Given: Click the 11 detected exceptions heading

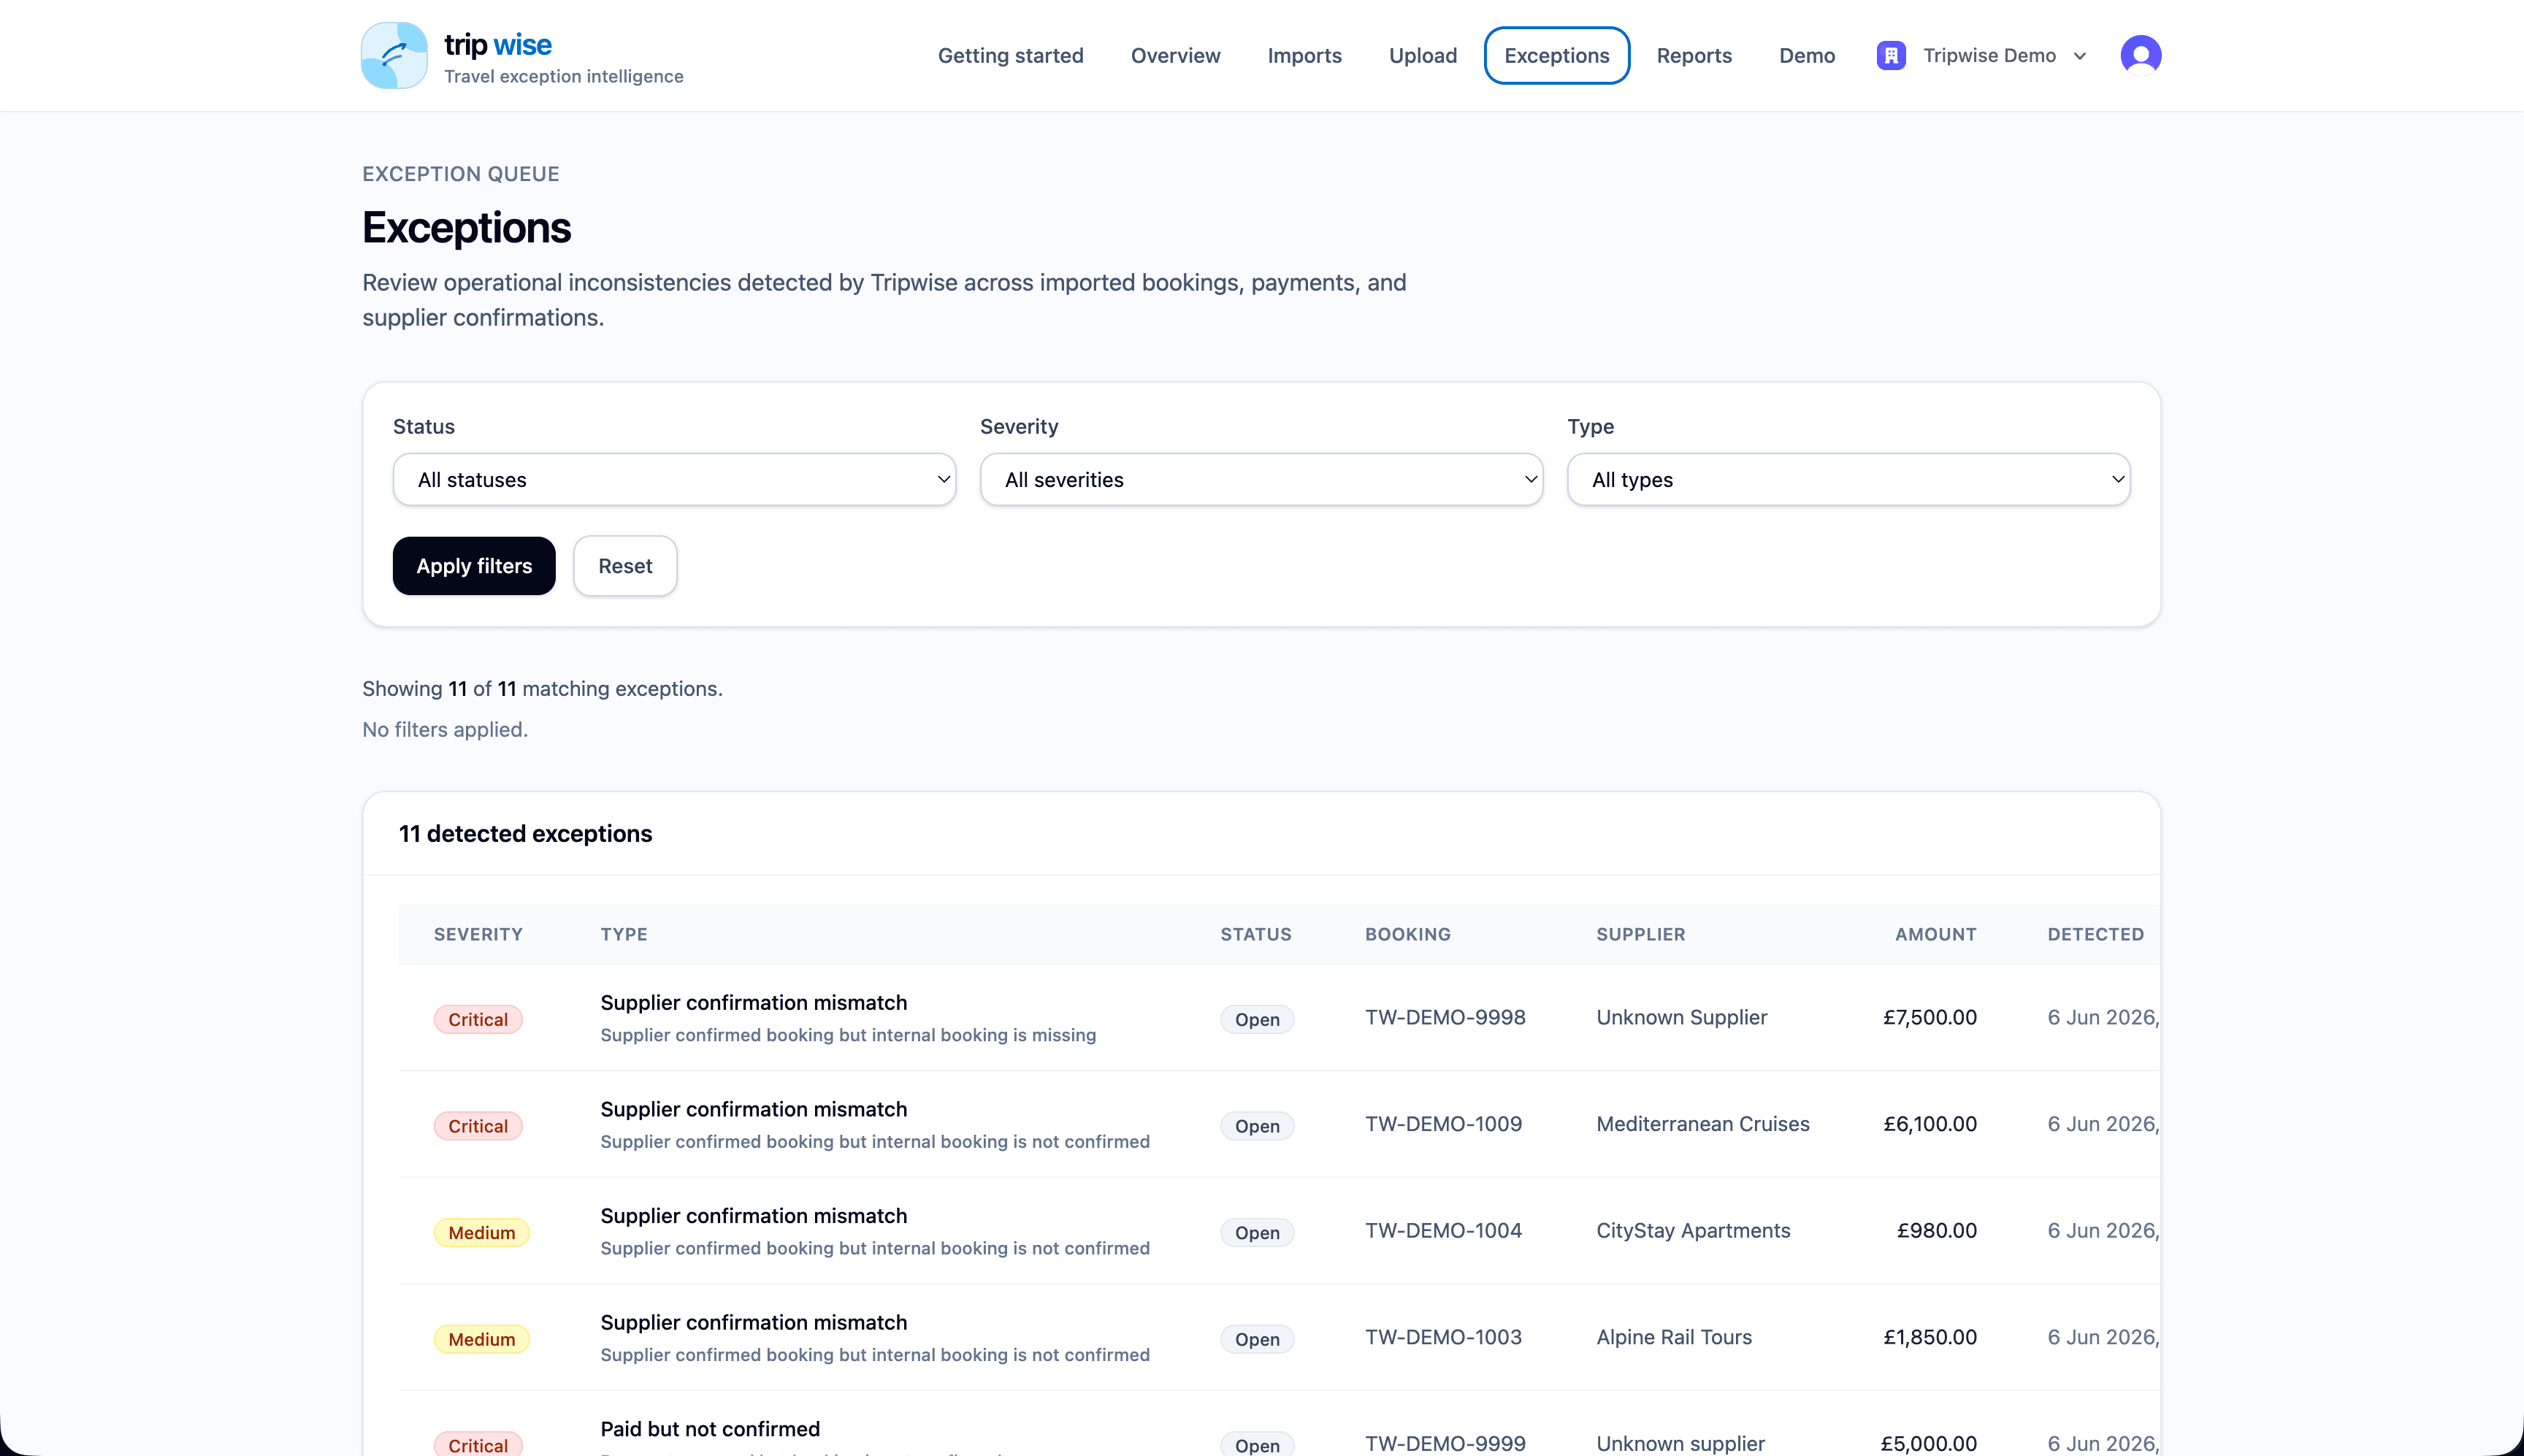Looking at the screenshot, I should tap(525, 834).
